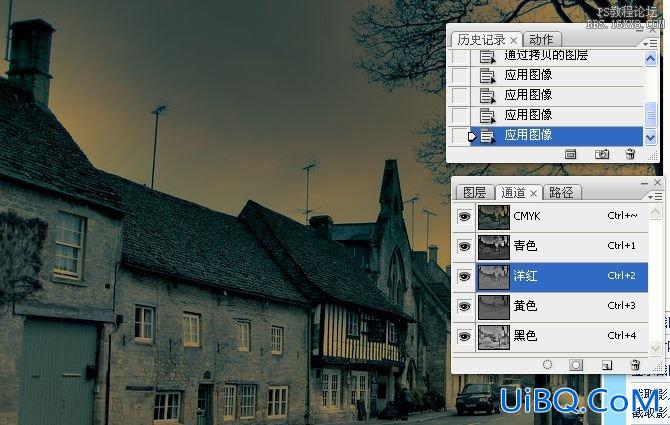The height and width of the screenshot is (425, 670).
Task: Close the Channels panel group
Action: tap(657, 183)
